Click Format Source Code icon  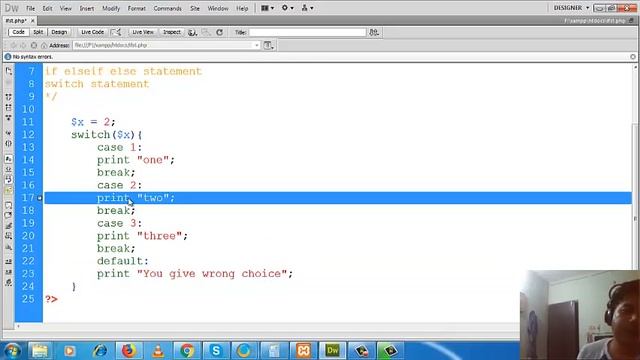point(9,282)
